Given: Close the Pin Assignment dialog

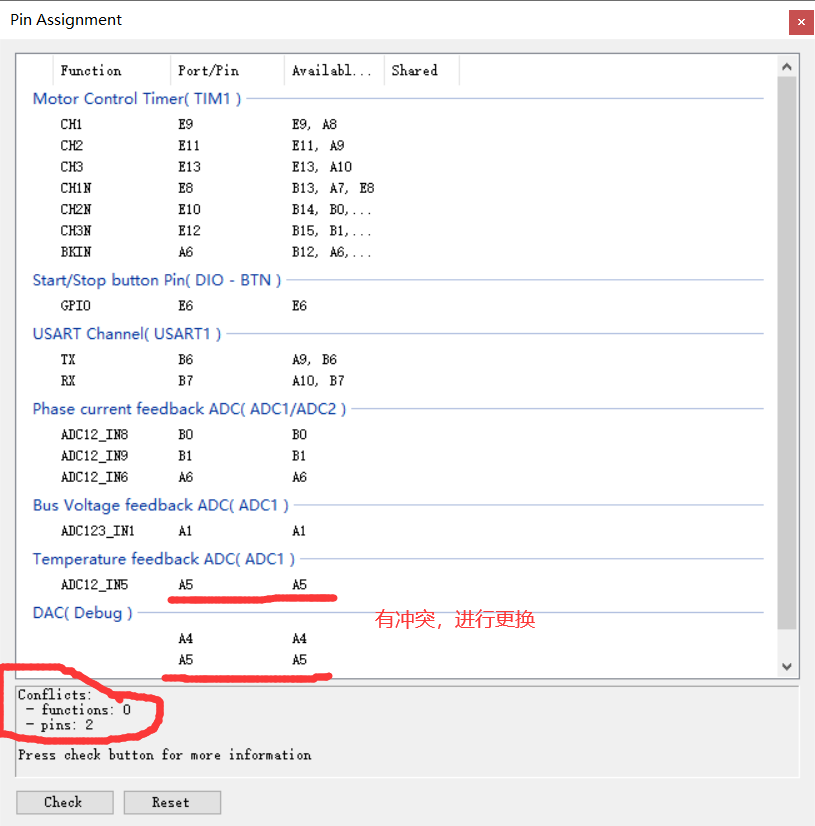Looking at the screenshot, I should pos(801,22).
